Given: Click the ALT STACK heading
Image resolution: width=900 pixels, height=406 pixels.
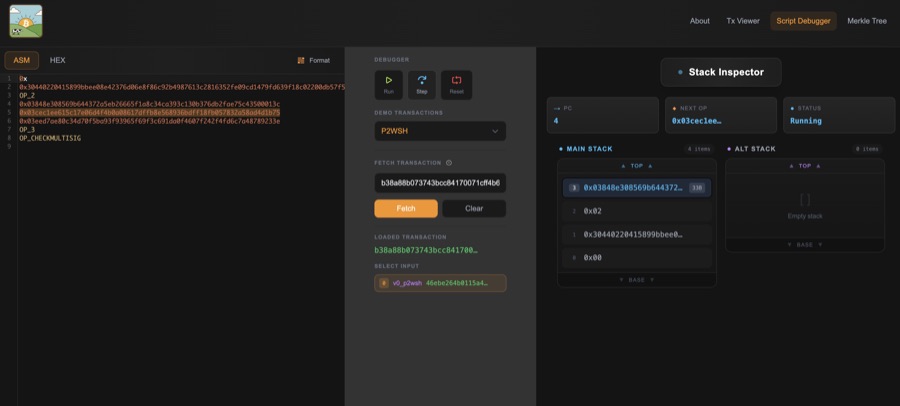Looking at the screenshot, I should (x=755, y=149).
